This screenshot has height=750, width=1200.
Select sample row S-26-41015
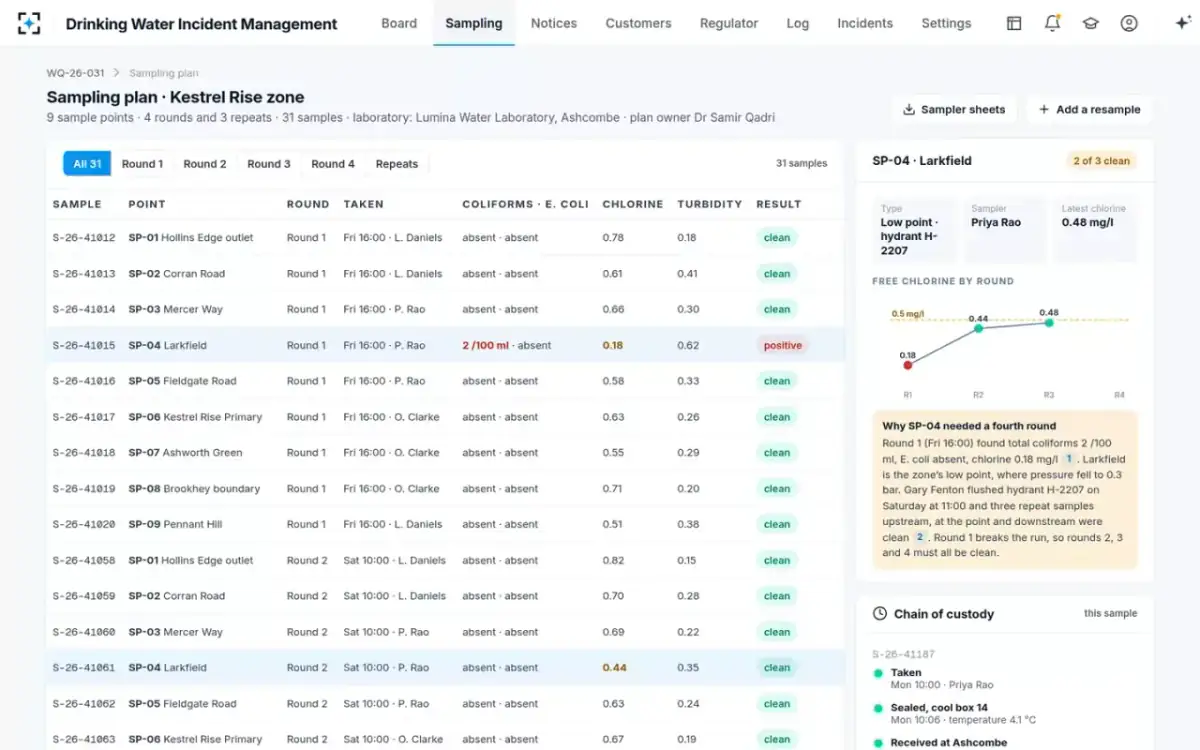(445, 345)
